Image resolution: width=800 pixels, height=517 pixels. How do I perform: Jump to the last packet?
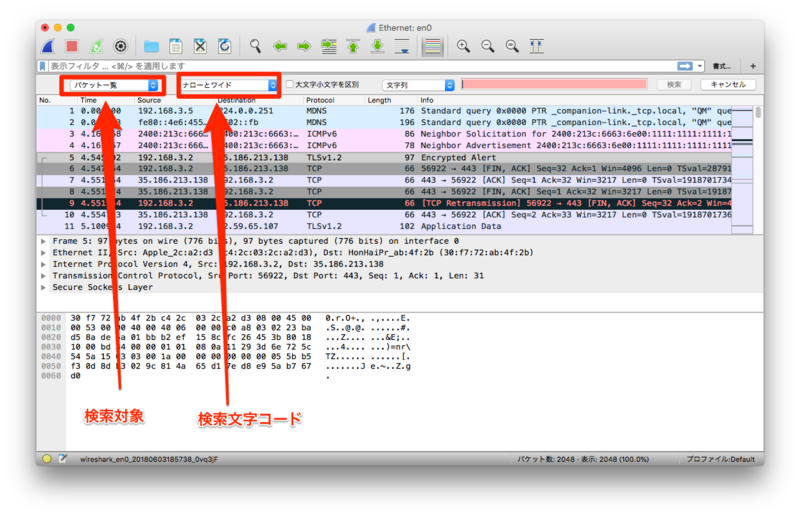pyautogui.click(x=378, y=46)
